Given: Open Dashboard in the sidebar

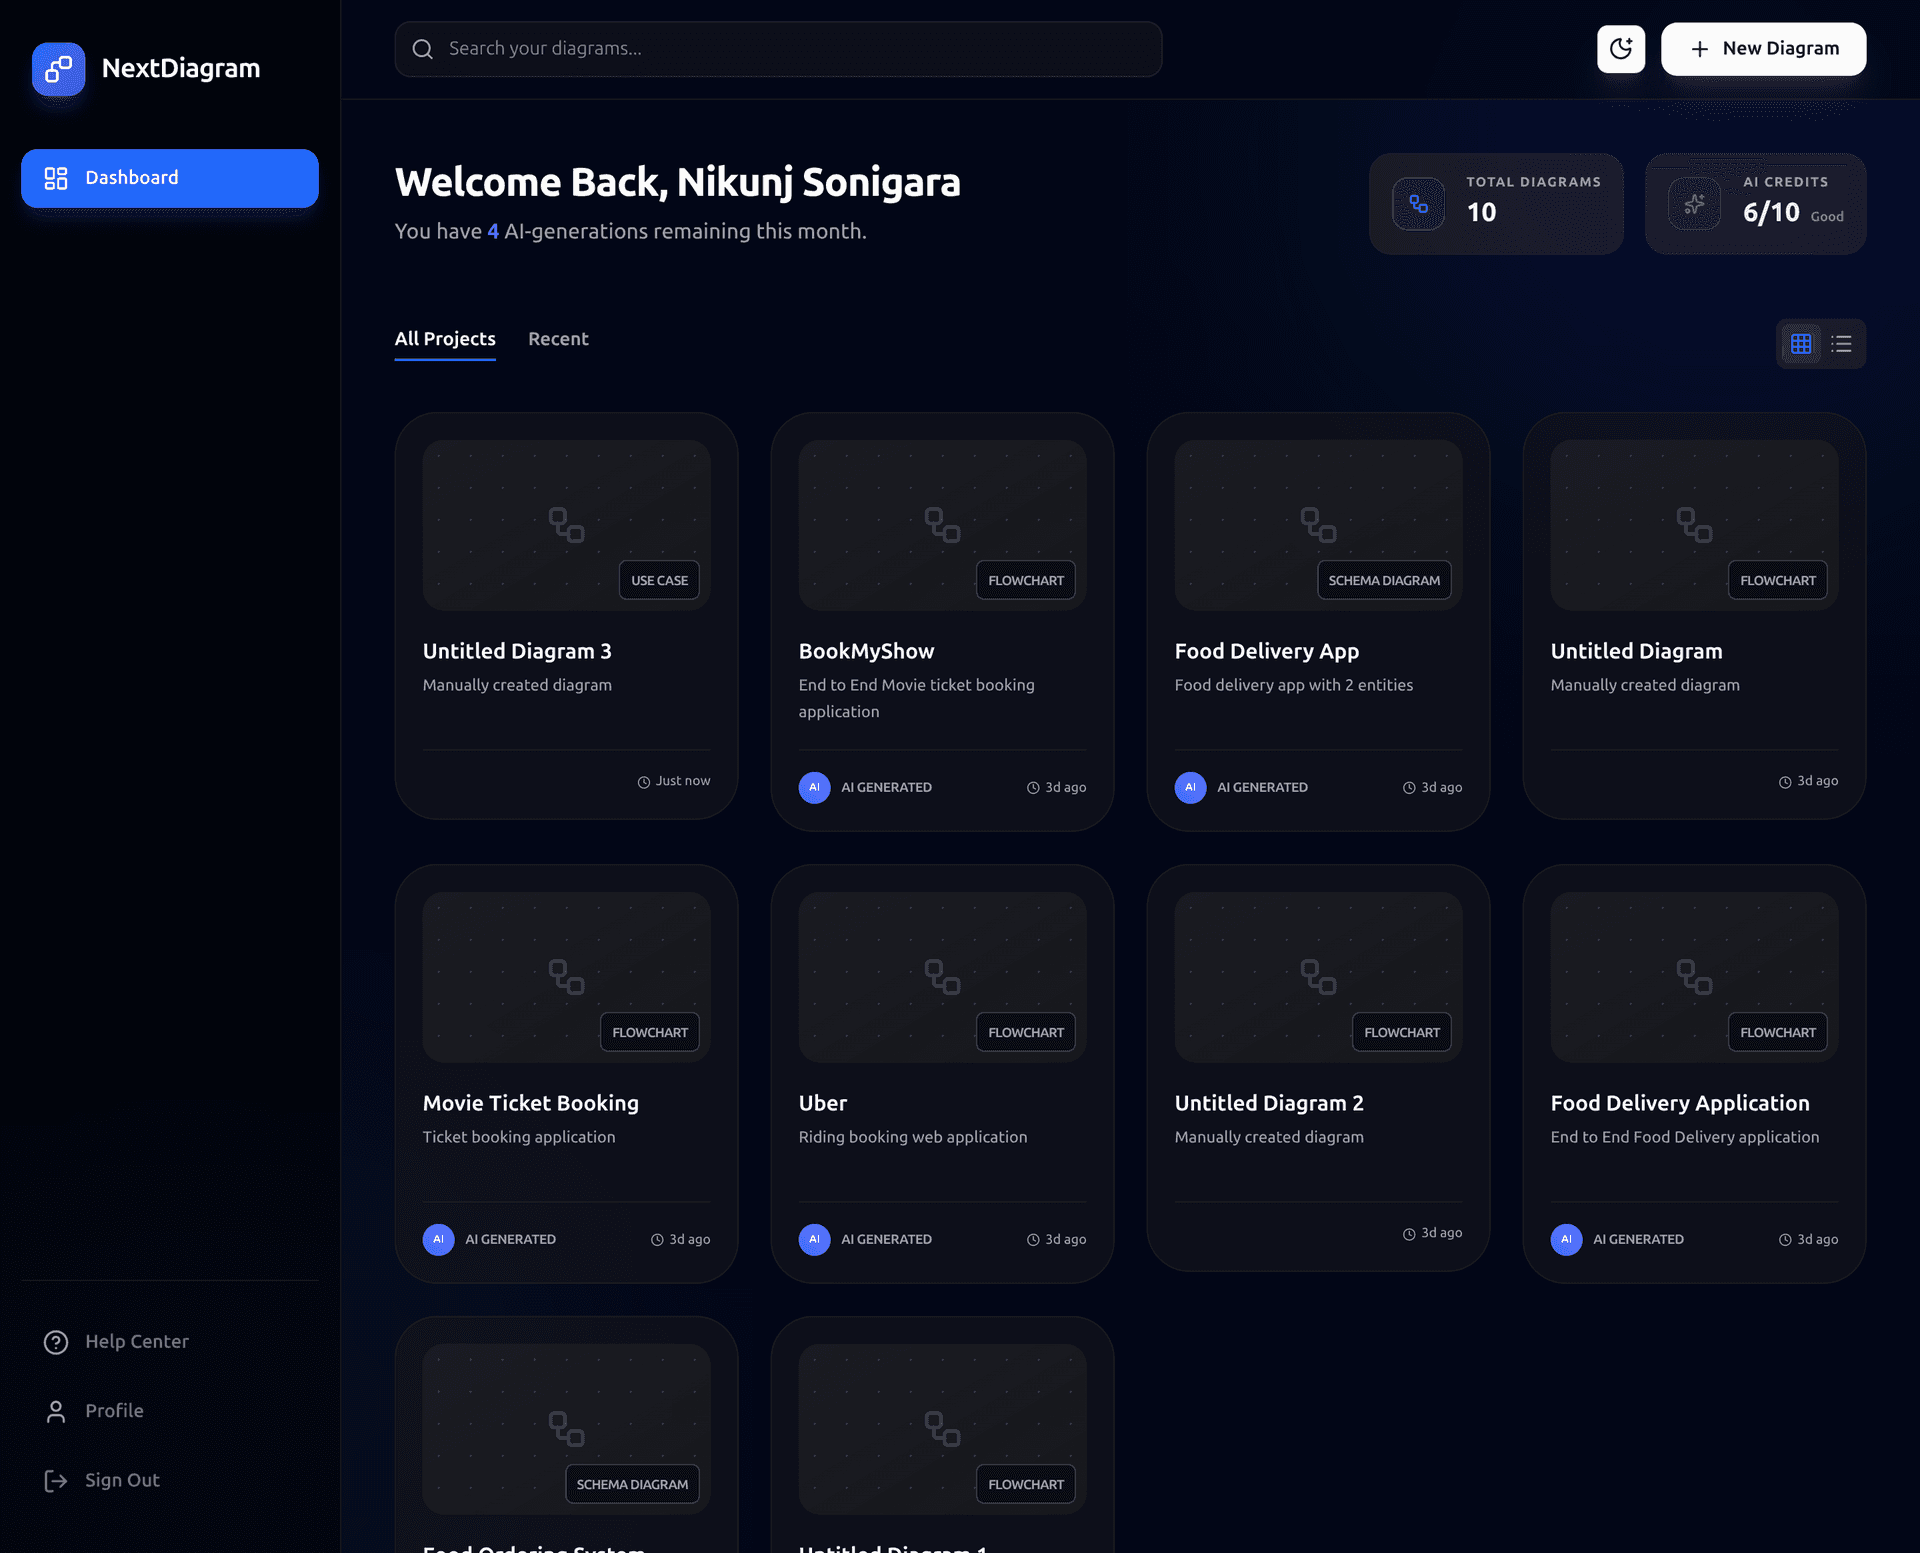Looking at the screenshot, I should coord(170,178).
